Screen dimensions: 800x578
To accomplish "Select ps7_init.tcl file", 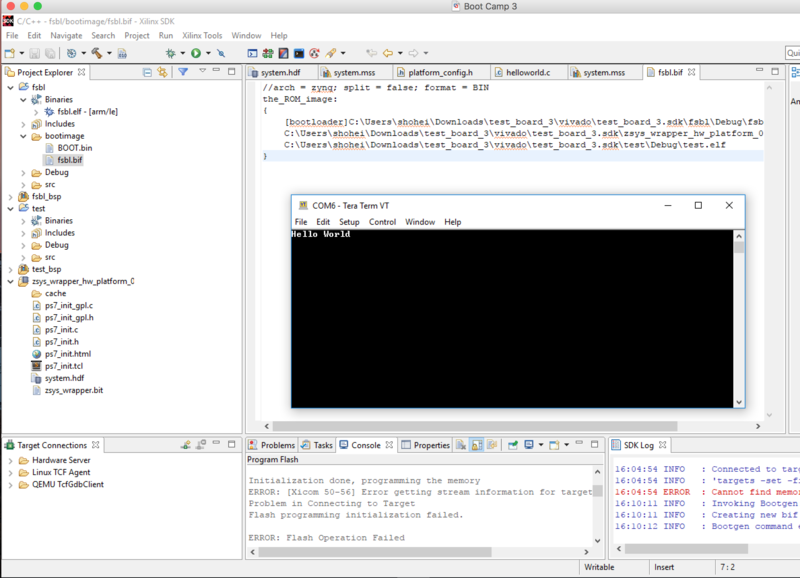I will (x=63, y=366).
